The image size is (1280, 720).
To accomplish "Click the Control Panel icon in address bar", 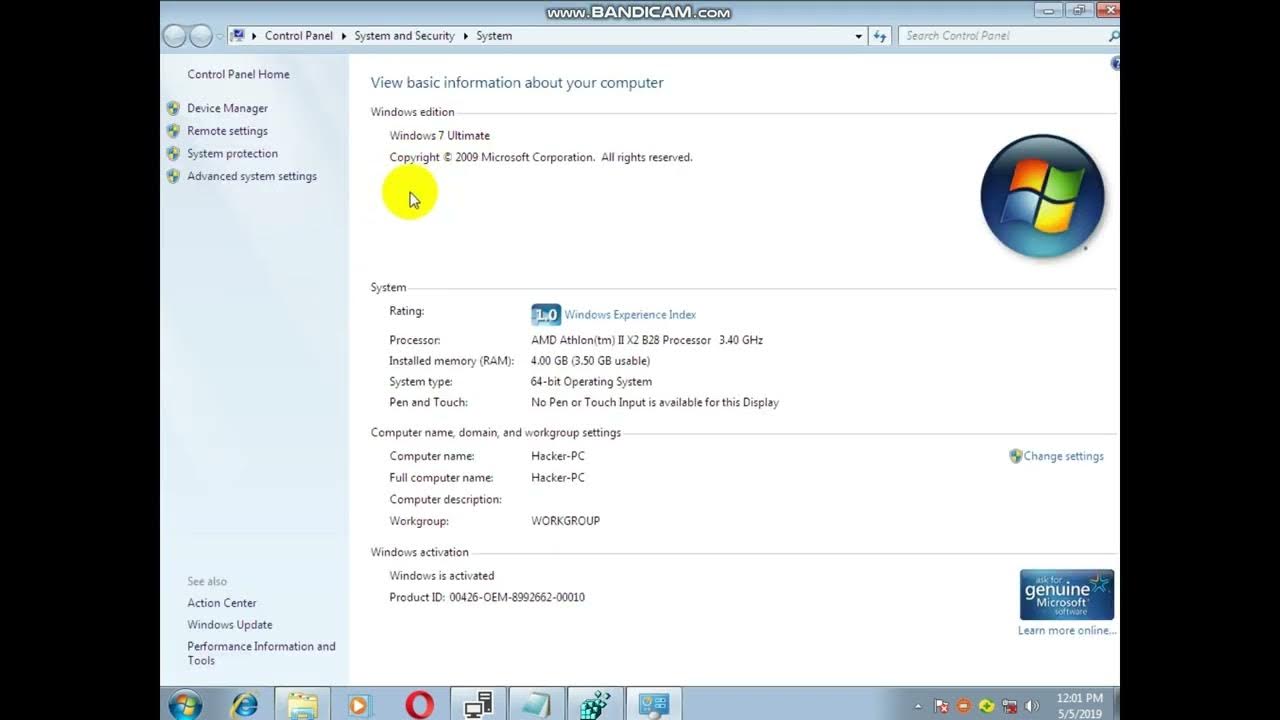I will point(238,35).
